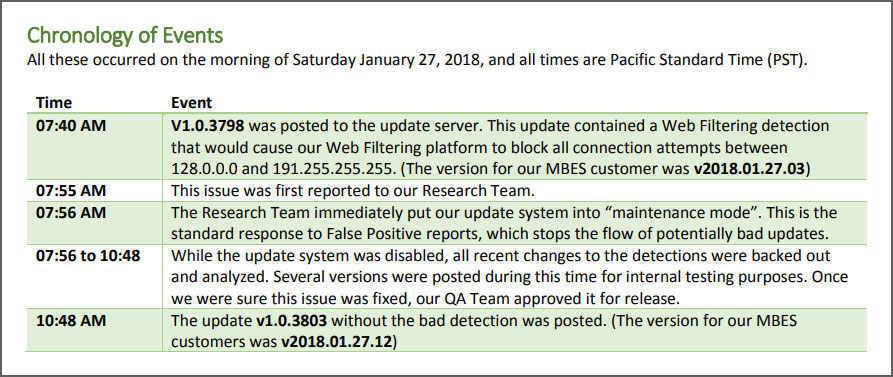Click the bold v1.0.3803 version text

click(291, 321)
